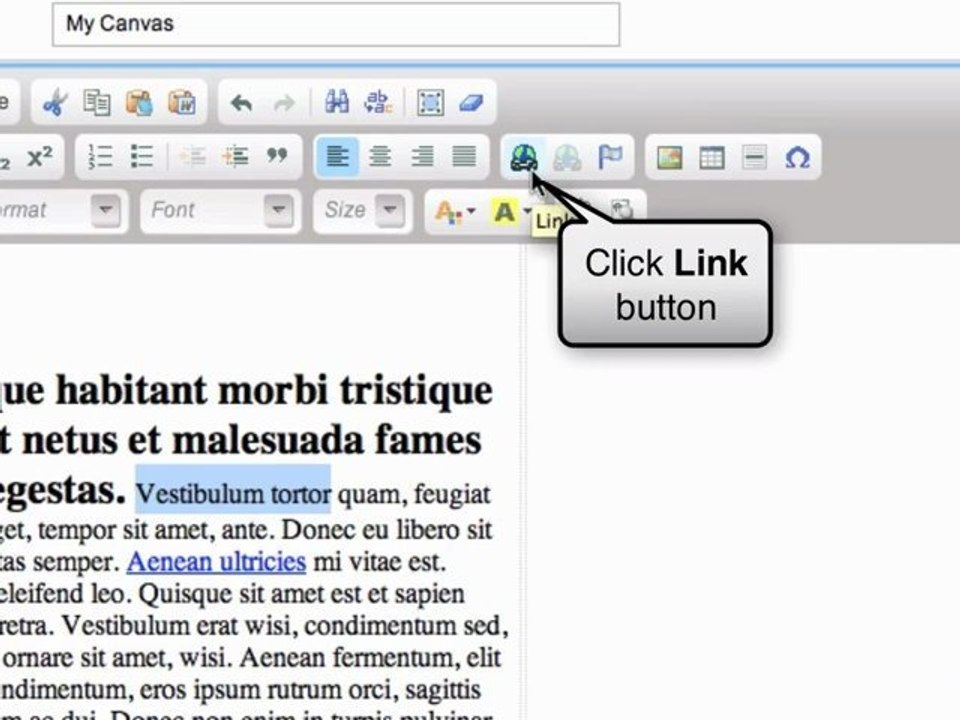Click the Paste clipboard icon
Viewport: 960px width, 720px height.
[139, 103]
